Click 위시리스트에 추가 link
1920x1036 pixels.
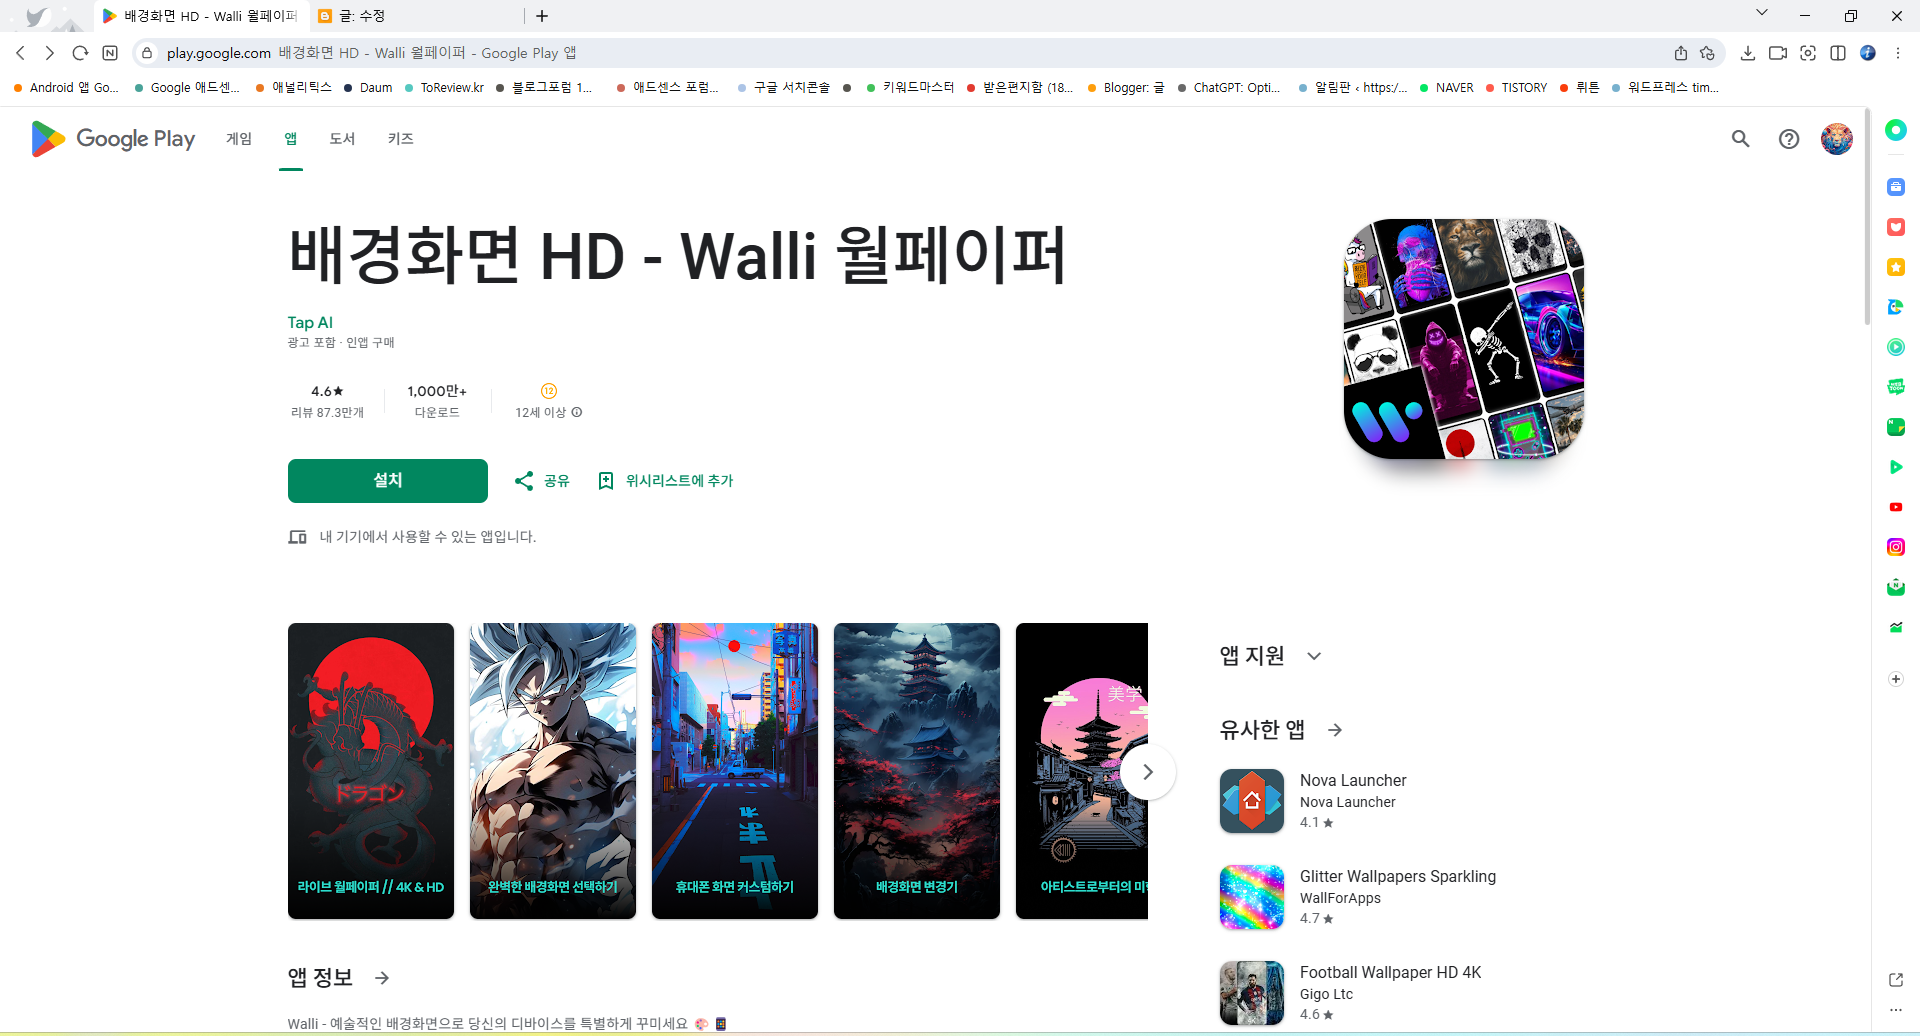[x=679, y=481]
